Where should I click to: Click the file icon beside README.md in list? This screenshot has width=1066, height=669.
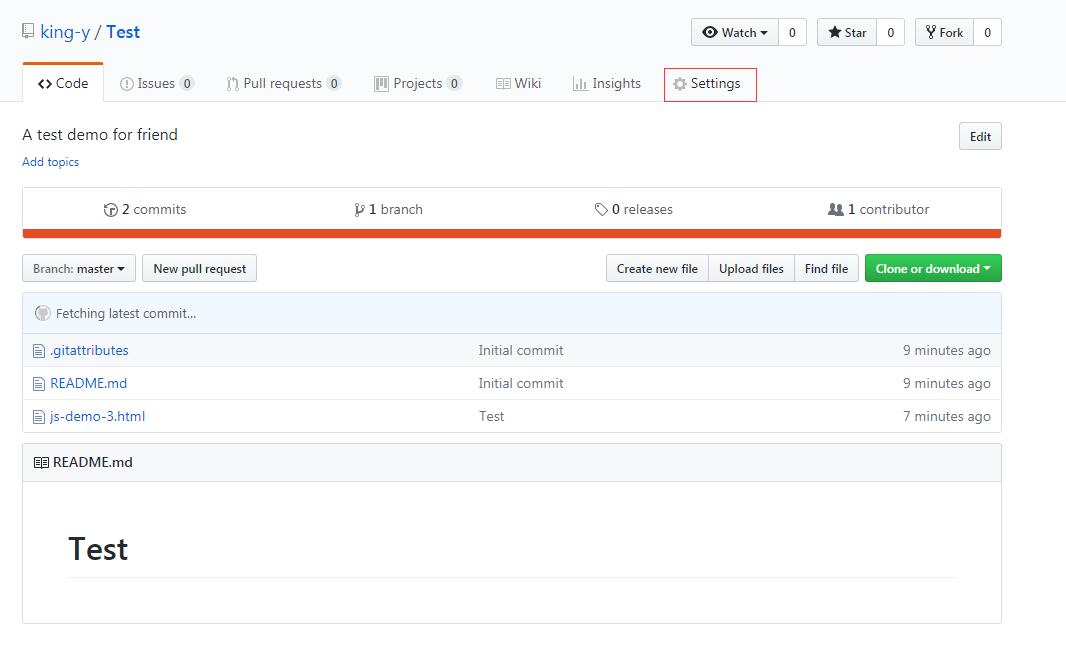(x=39, y=383)
